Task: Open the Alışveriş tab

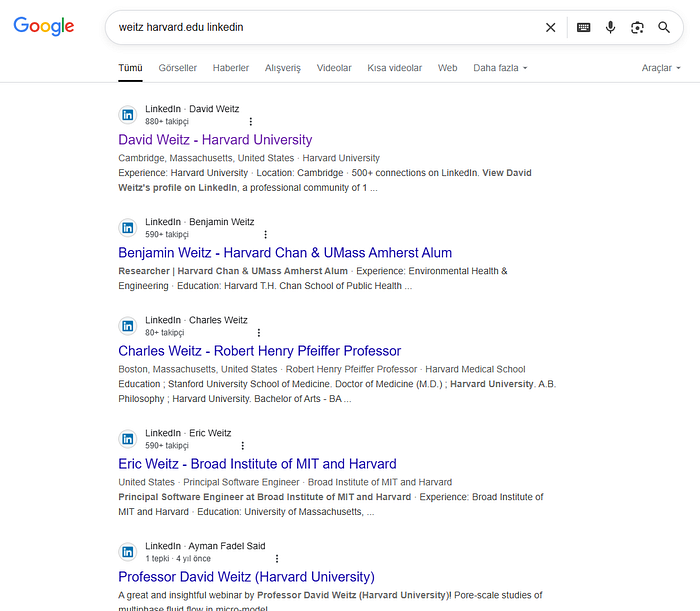Action: (283, 68)
